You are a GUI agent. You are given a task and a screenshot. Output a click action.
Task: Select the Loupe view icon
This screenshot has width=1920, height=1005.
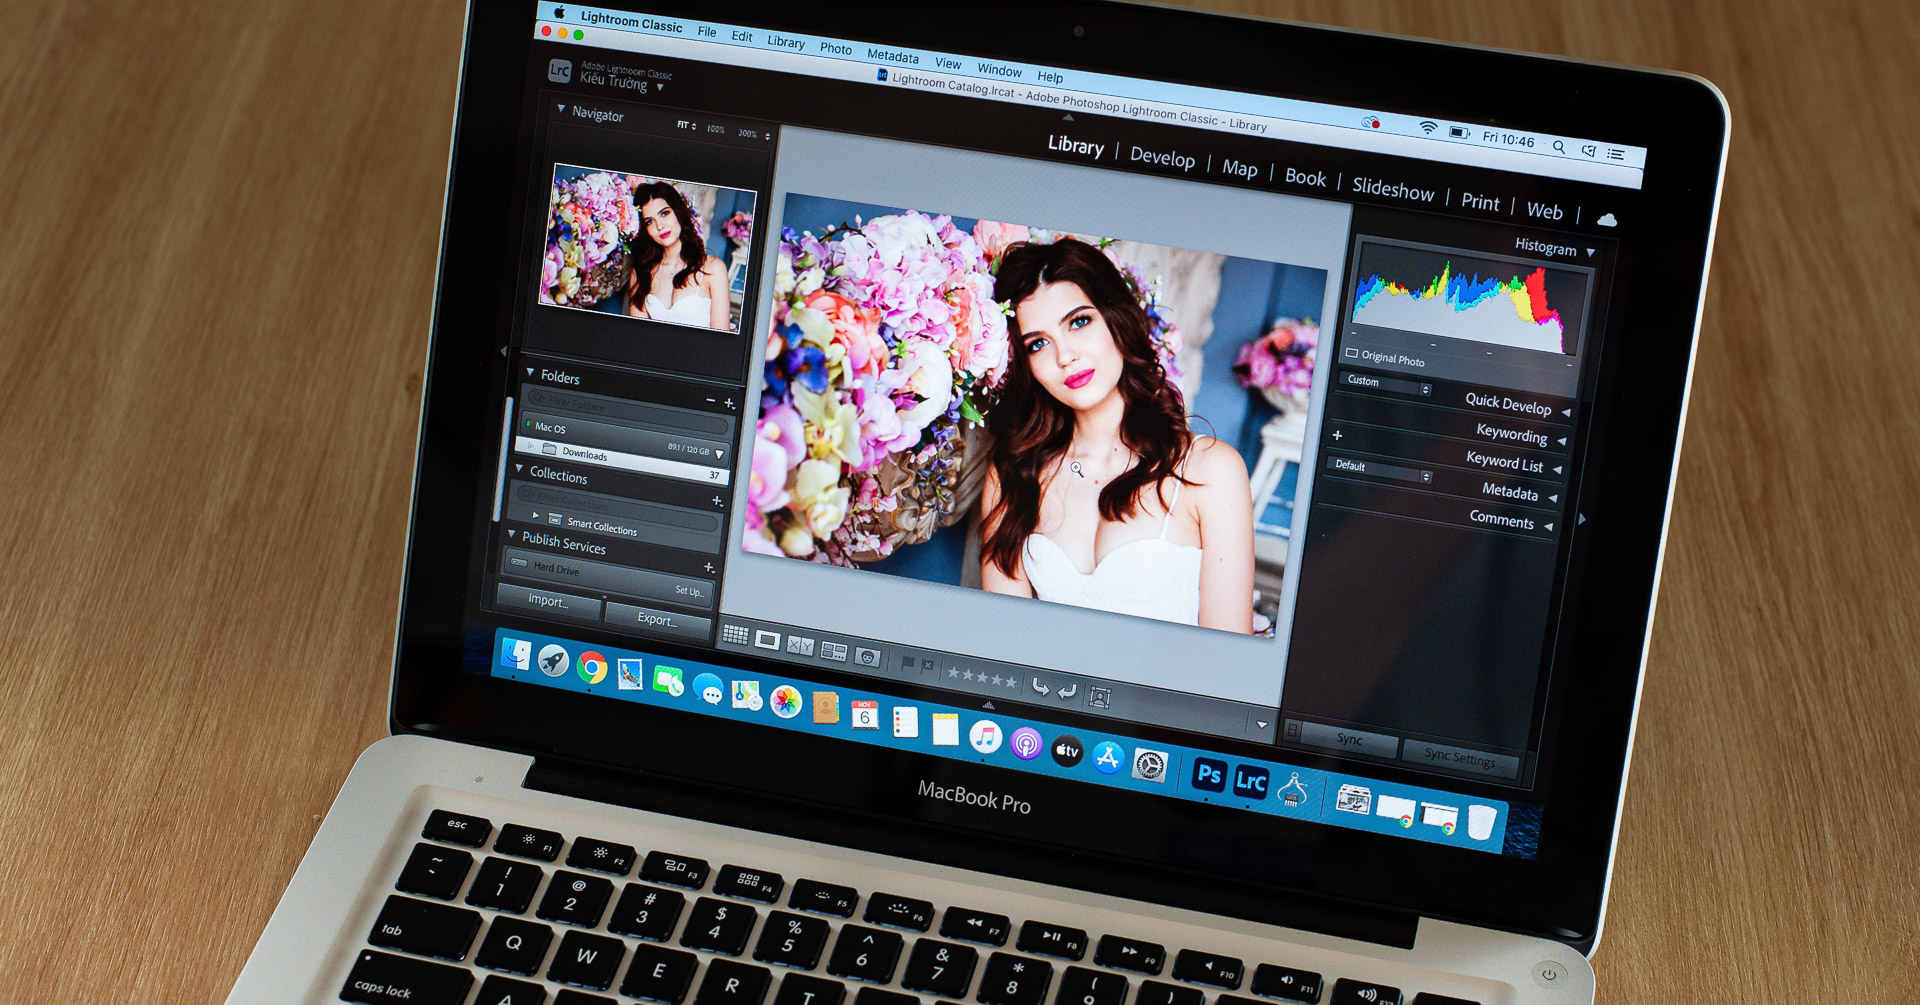767,640
